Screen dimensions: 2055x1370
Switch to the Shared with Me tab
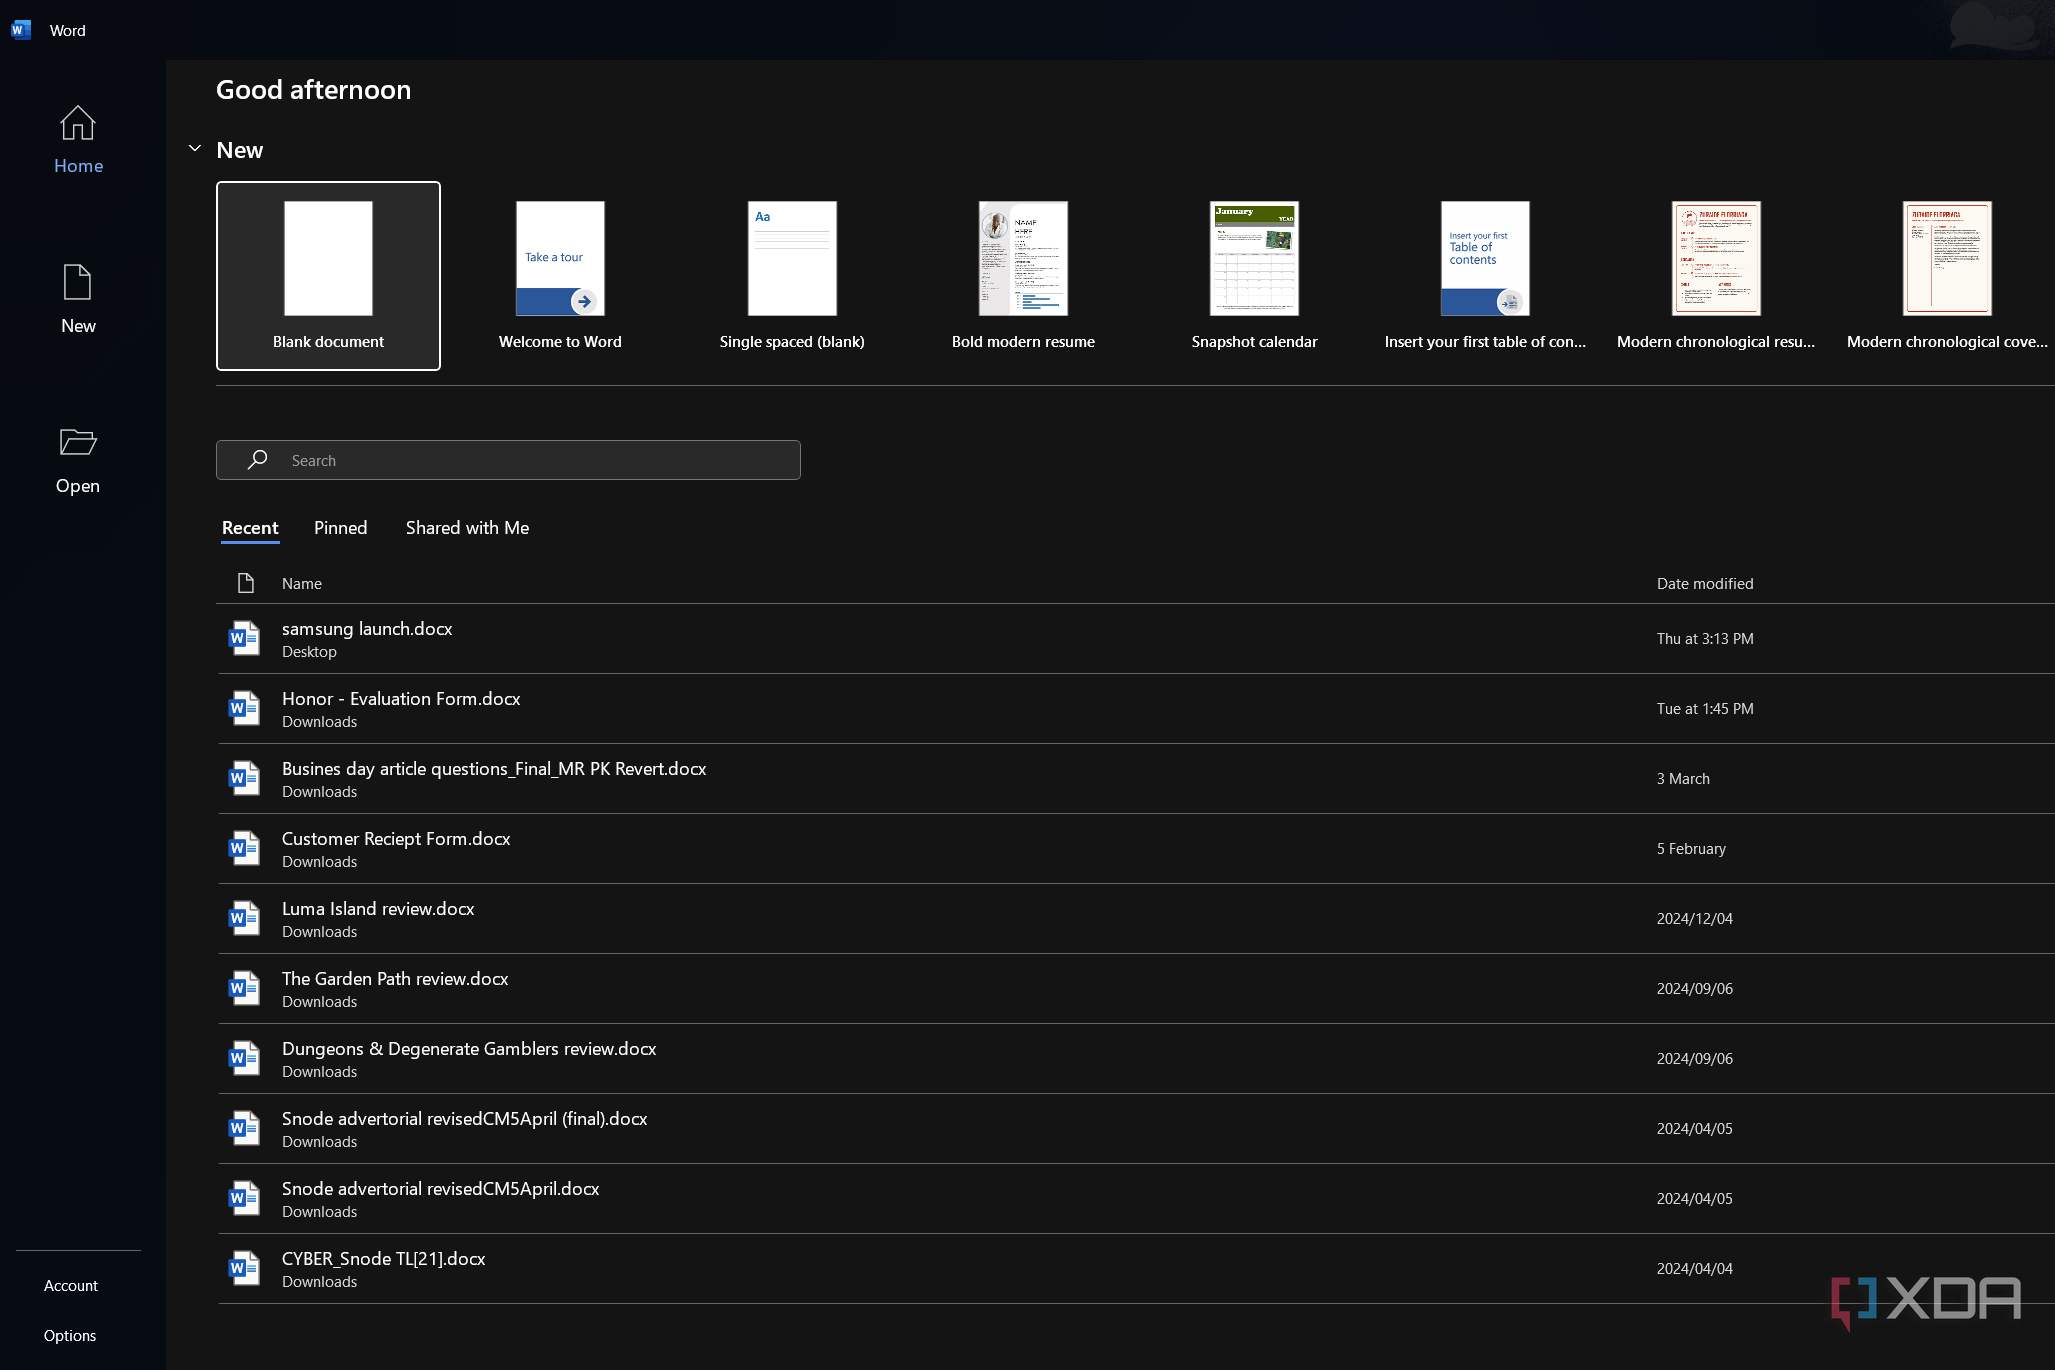point(467,528)
